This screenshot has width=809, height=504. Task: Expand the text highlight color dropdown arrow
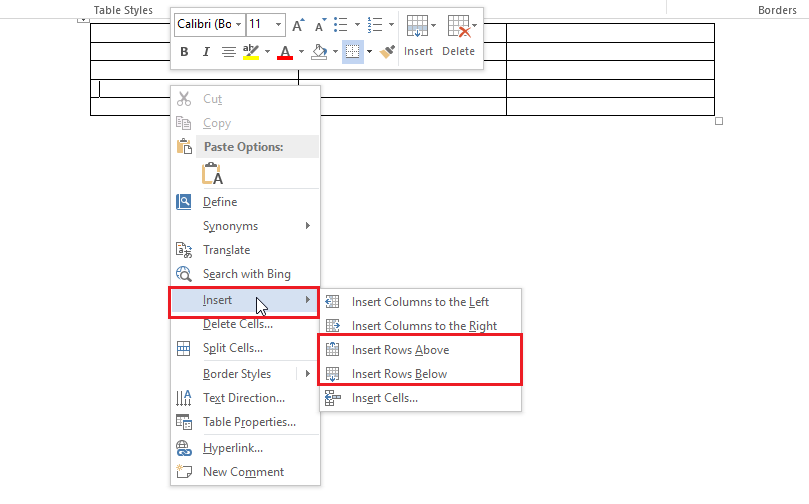[x=268, y=52]
